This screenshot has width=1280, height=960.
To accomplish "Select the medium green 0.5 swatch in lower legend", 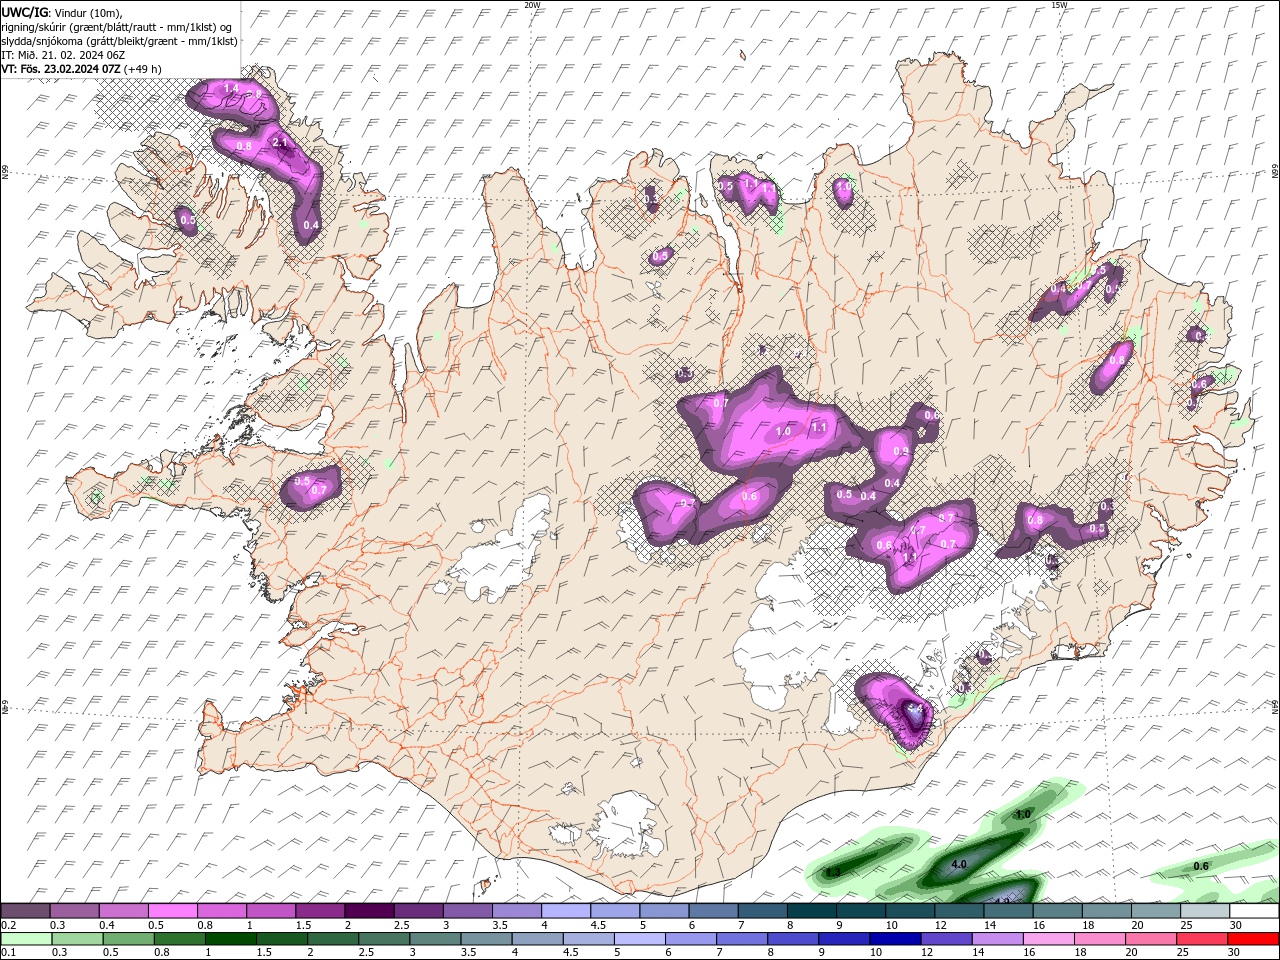I will coord(128,939).
